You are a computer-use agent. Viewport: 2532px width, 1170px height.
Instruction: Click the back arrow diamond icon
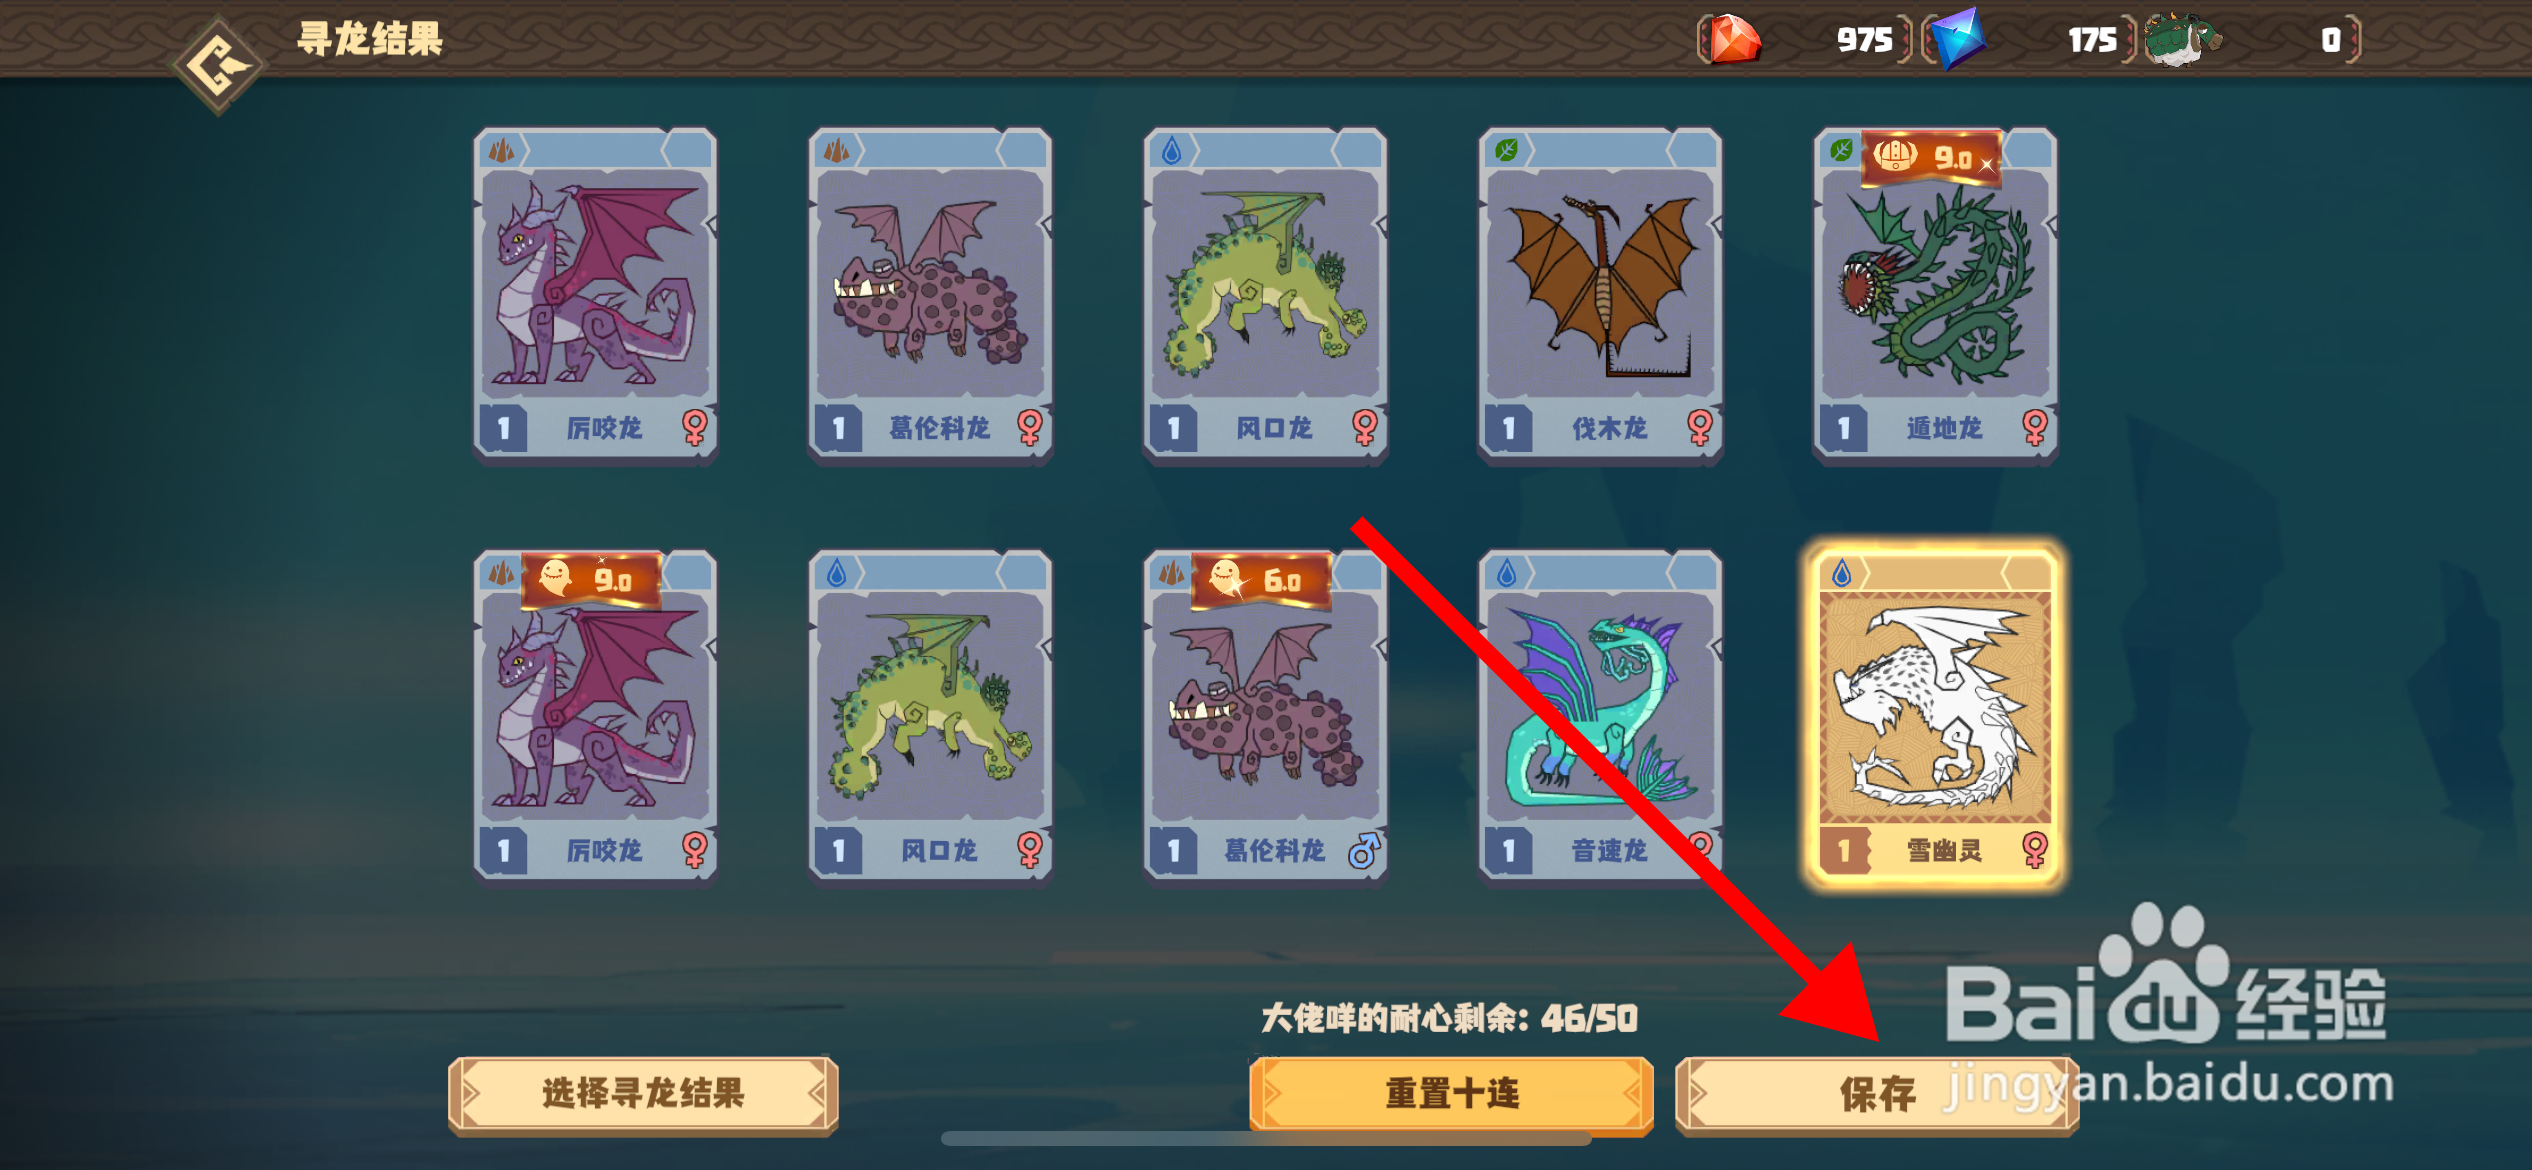pyautogui.click(x=218, y=66)
